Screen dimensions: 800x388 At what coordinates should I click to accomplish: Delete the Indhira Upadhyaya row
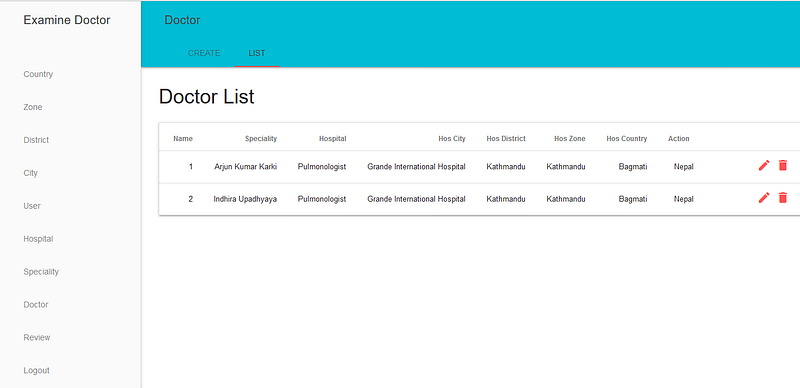[783, 198]
